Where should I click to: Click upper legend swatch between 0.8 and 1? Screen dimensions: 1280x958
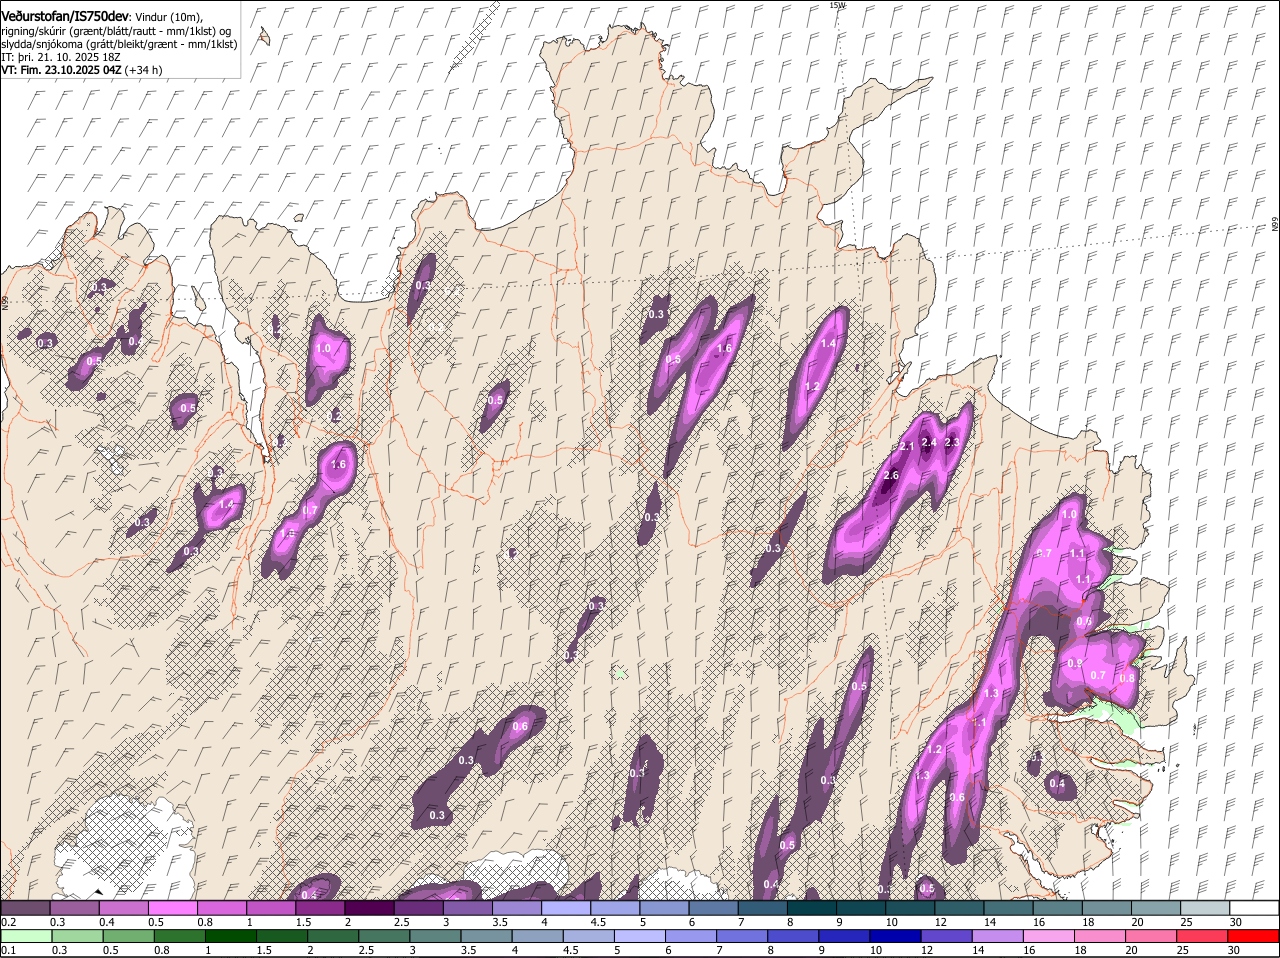click(x=222, y=908)
